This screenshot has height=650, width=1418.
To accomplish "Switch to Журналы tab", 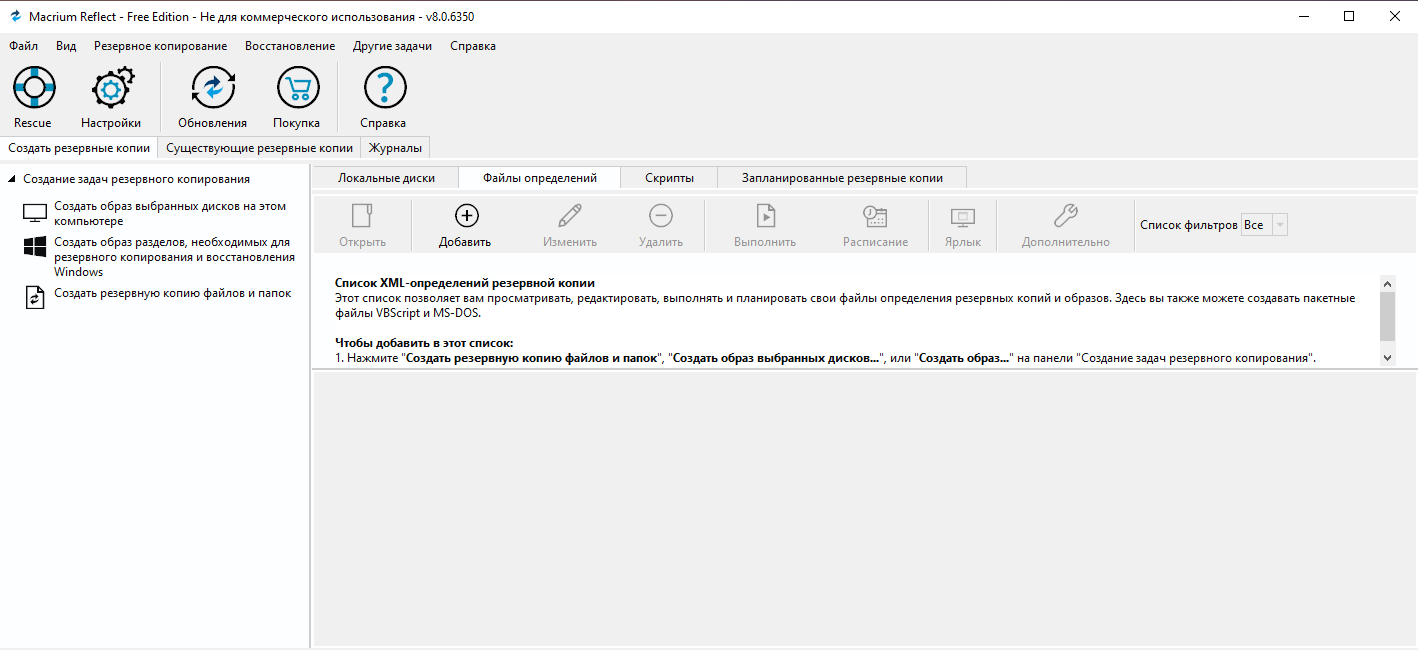I will point(395,148).
